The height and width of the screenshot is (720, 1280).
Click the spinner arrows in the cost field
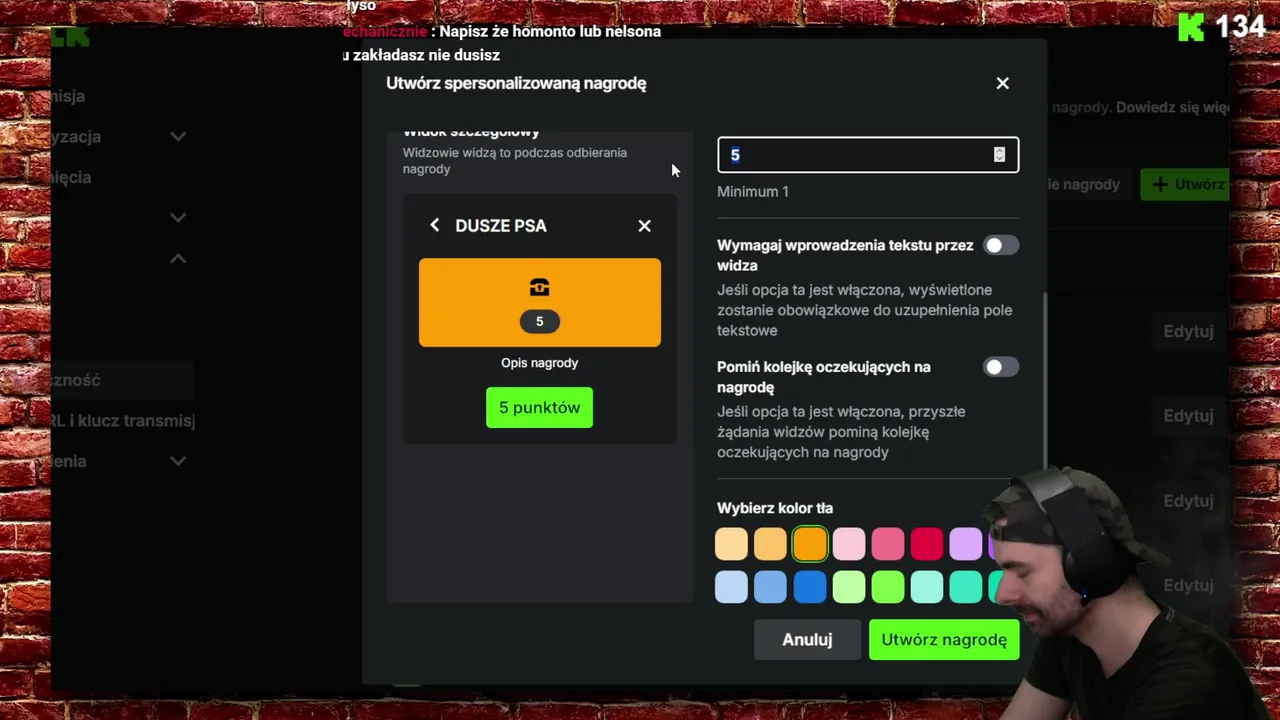(999, 154)
